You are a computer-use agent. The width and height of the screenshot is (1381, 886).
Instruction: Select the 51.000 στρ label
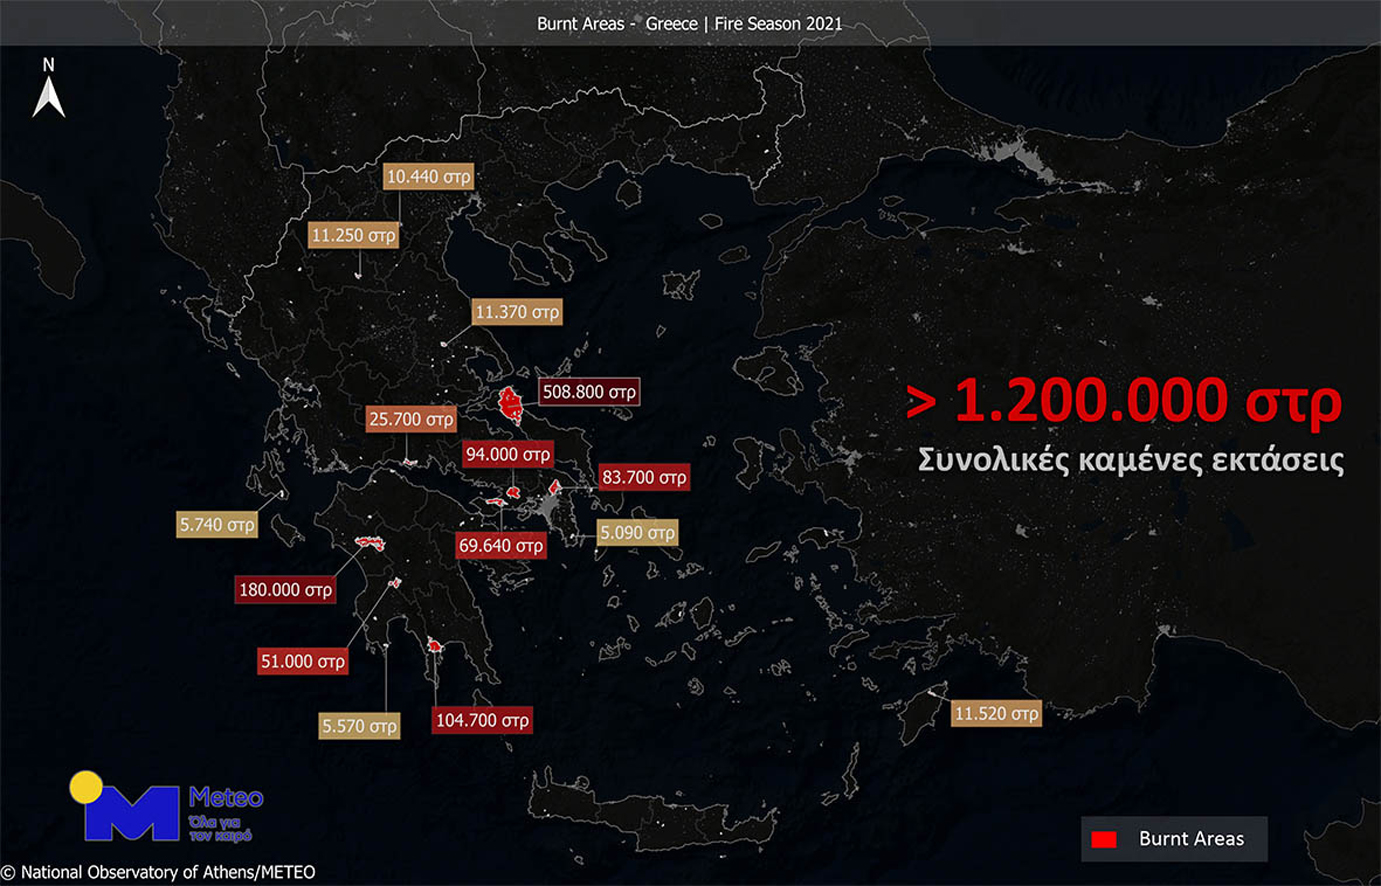click(x=302, y=661)
